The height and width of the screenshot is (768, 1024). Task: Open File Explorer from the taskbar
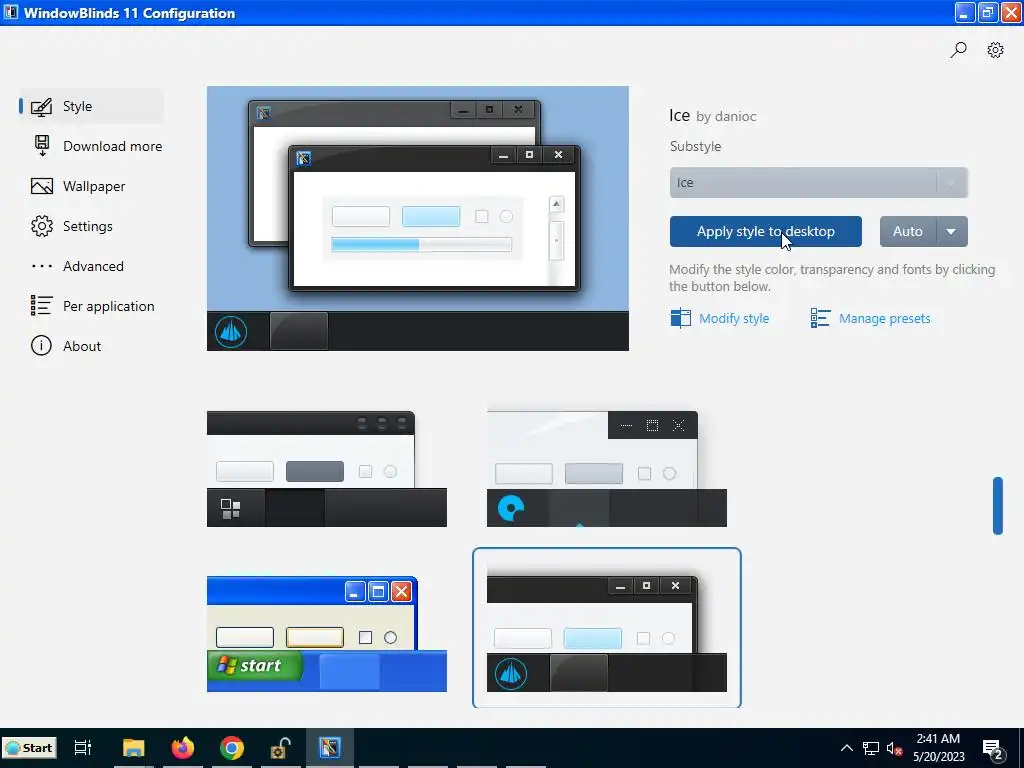[x=133, y=748]
